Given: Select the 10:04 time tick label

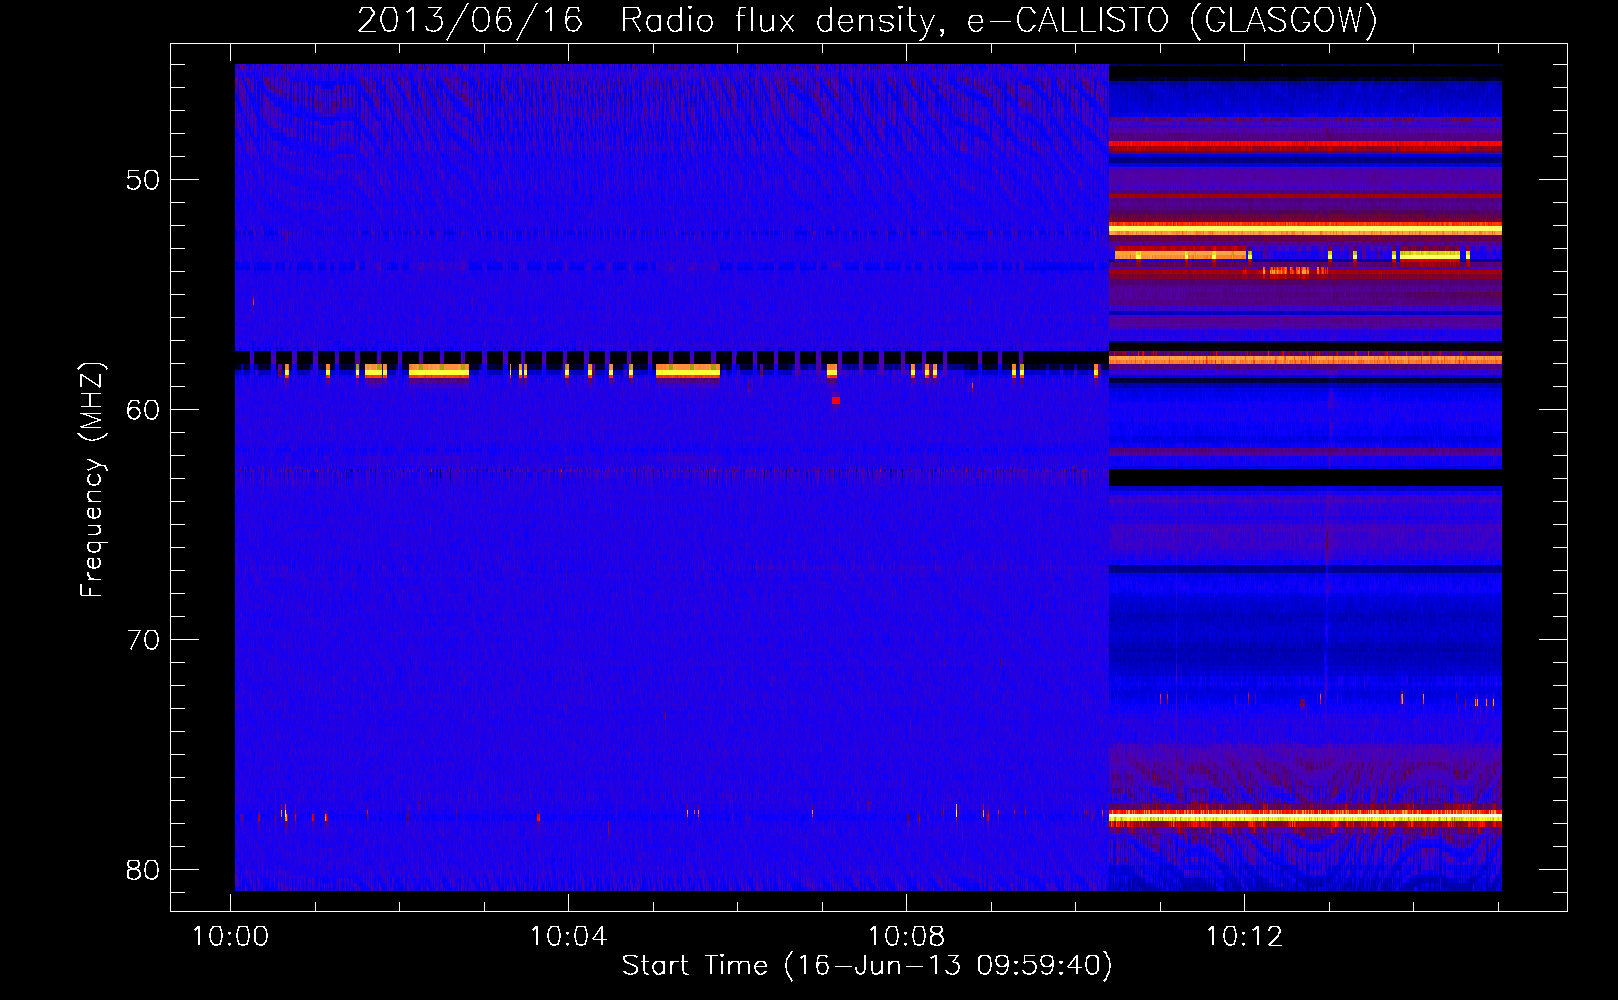Looking at the screenshot, I should tap(569, 937).
